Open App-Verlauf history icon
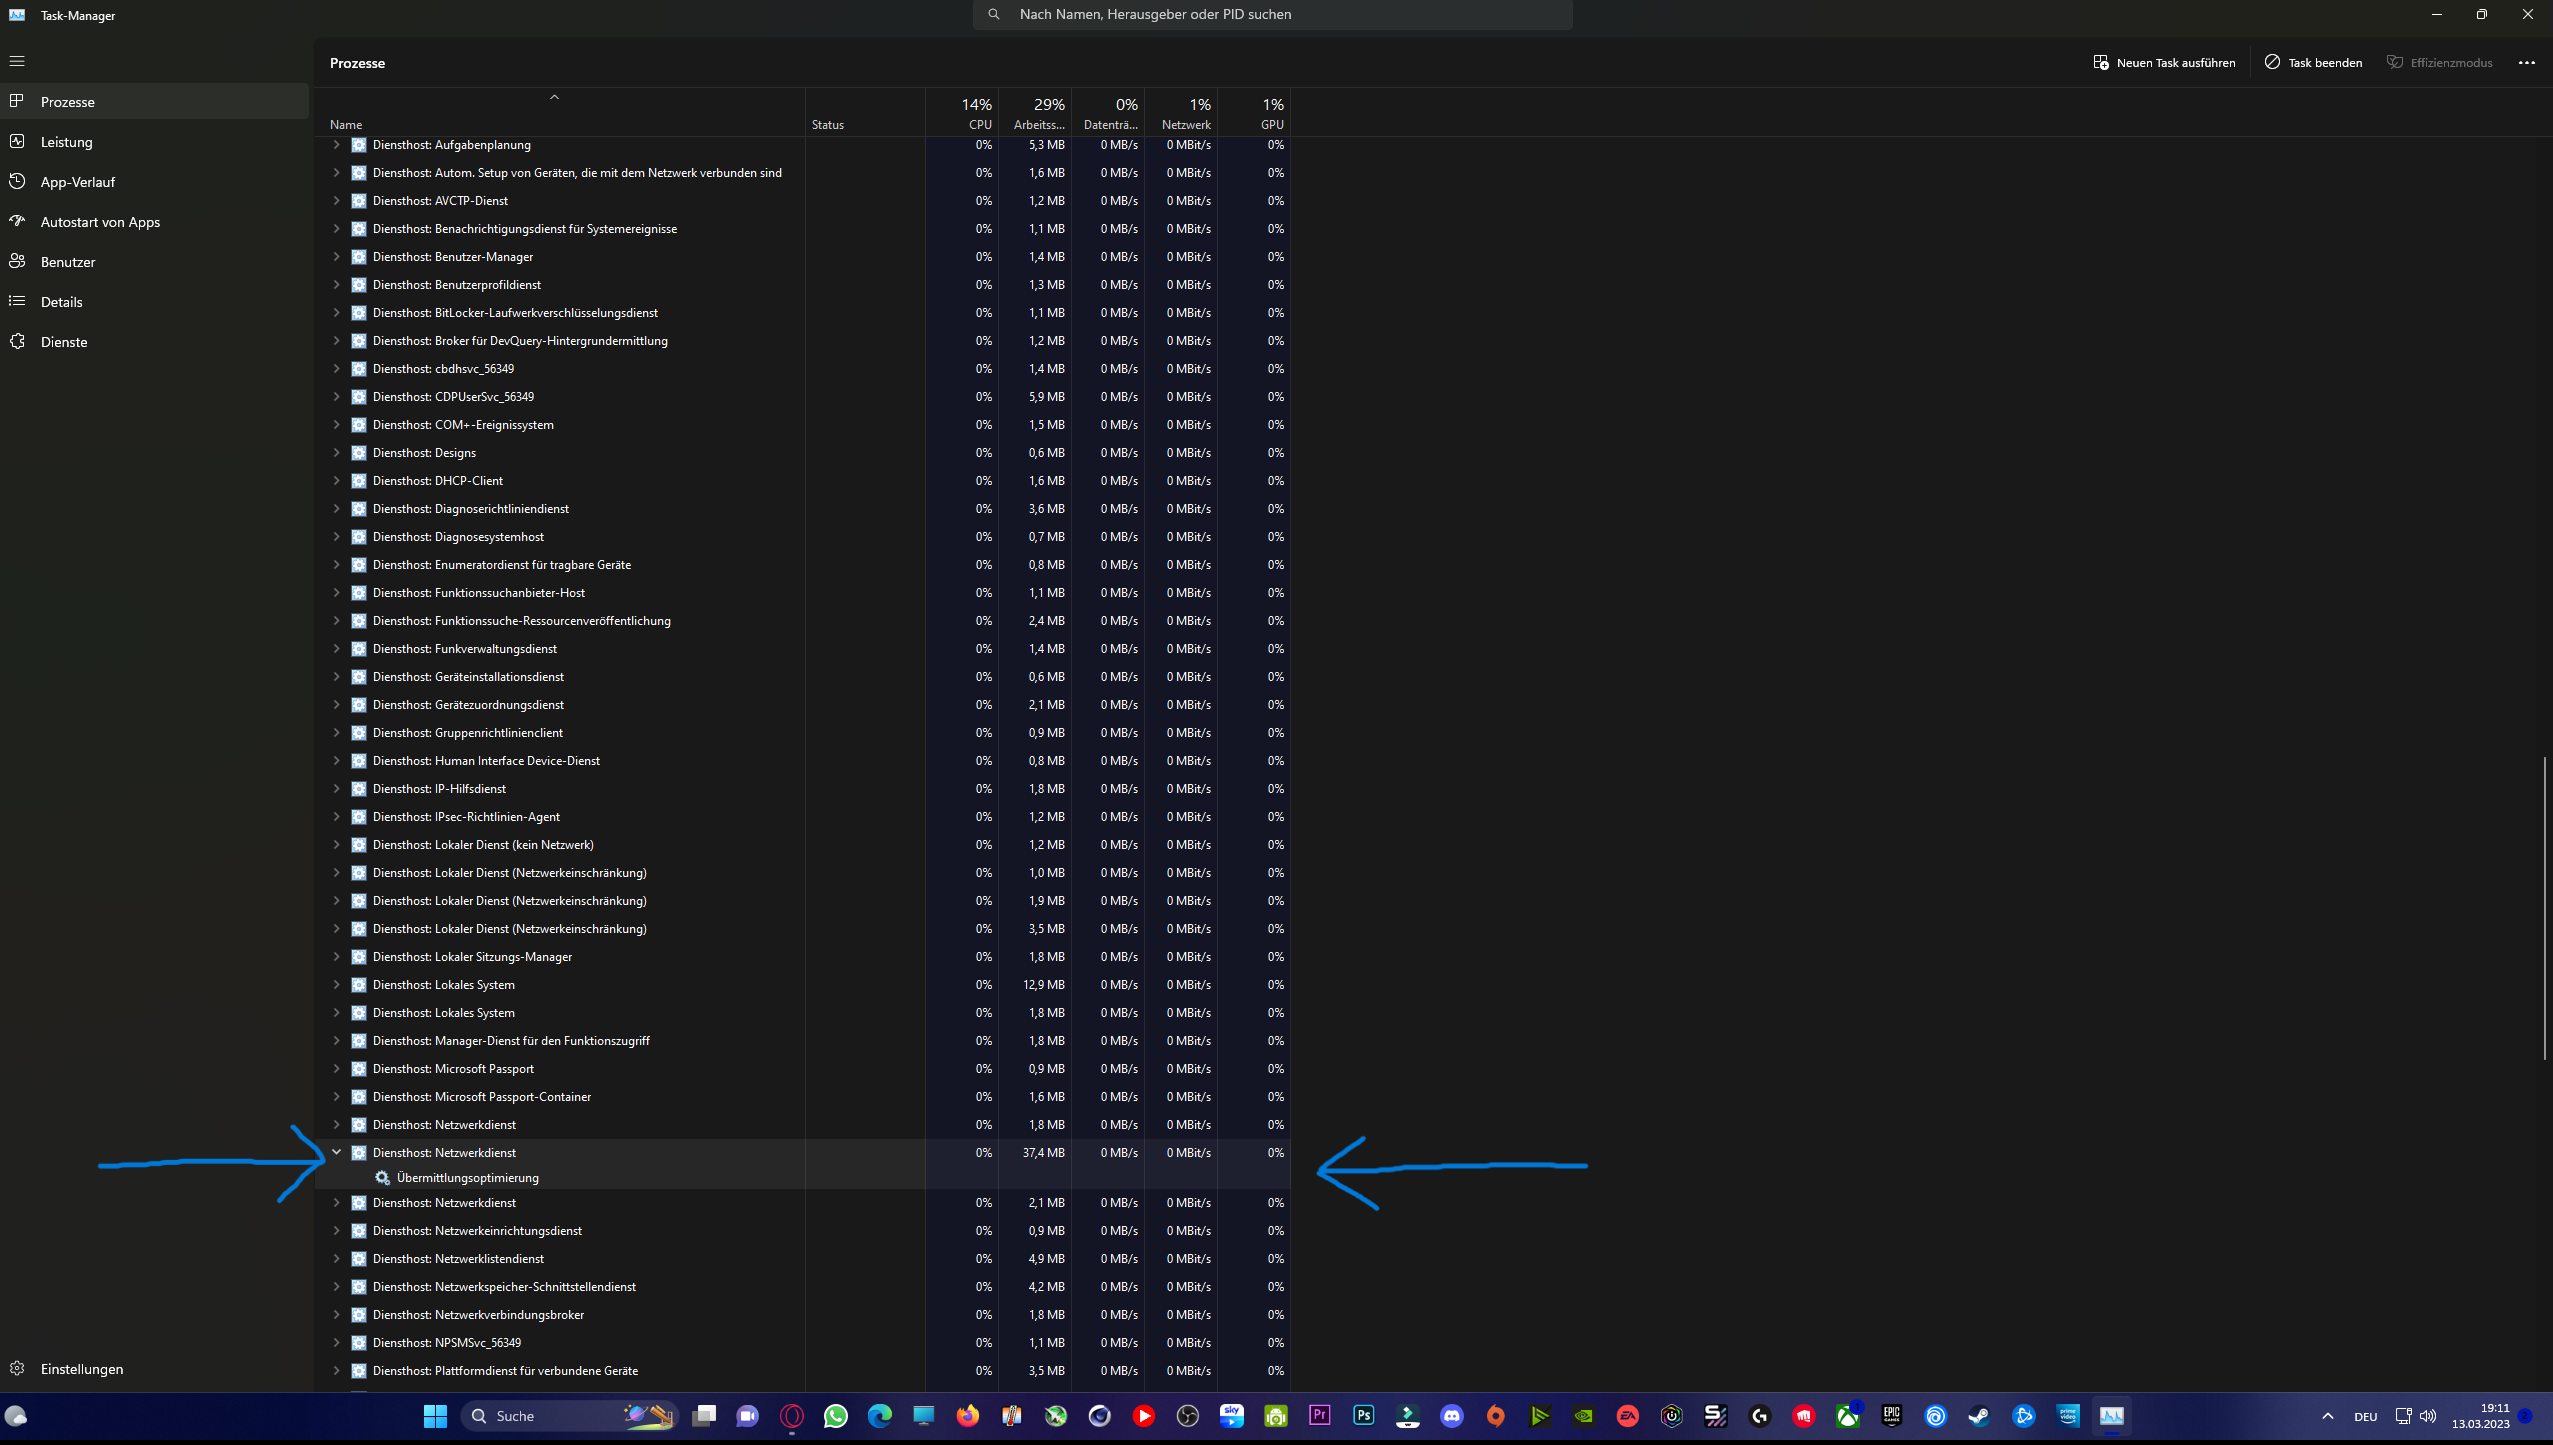This screenshot has width=2553, height=1445. (17, 182)
